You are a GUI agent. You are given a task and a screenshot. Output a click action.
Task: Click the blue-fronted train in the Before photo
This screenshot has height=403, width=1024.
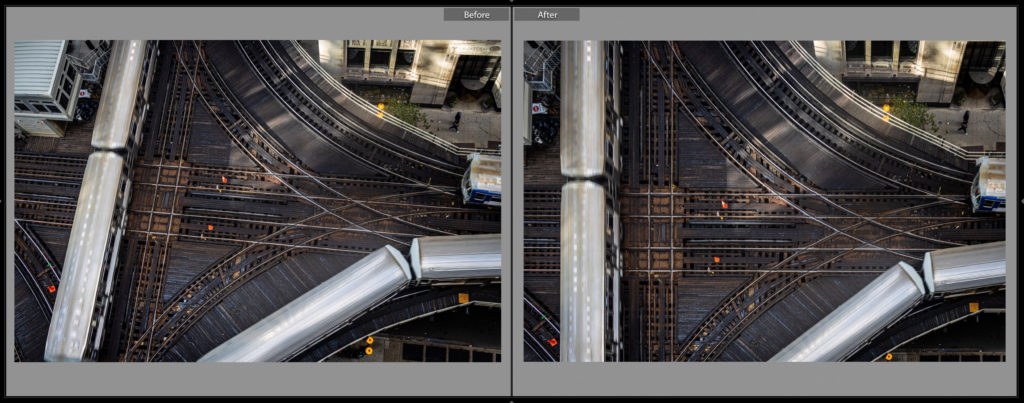coord(482,180)
